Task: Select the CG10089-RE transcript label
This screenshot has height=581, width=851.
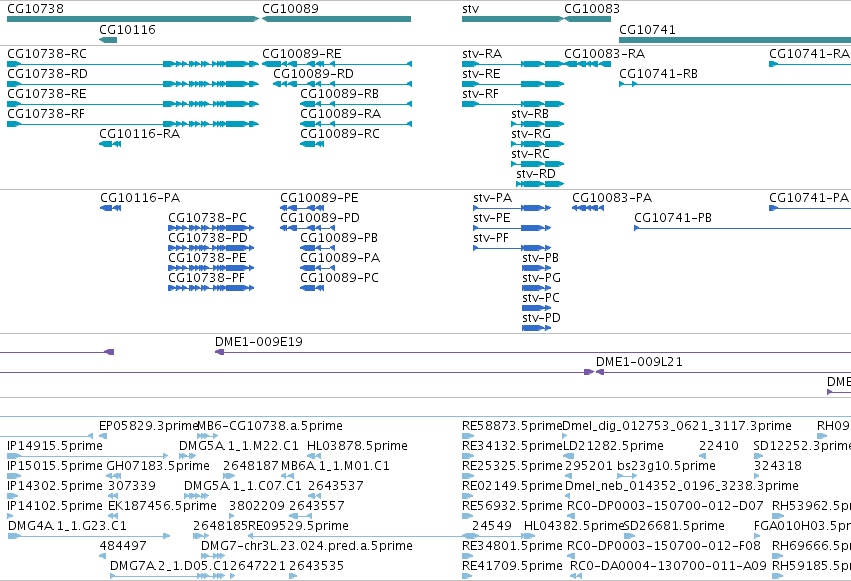Action: [x=302, y=54]
